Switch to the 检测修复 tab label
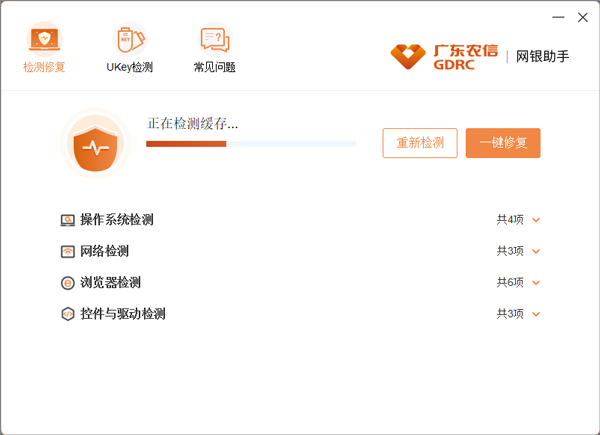This screenshot has width=600, height=435. tap(44, 67)
